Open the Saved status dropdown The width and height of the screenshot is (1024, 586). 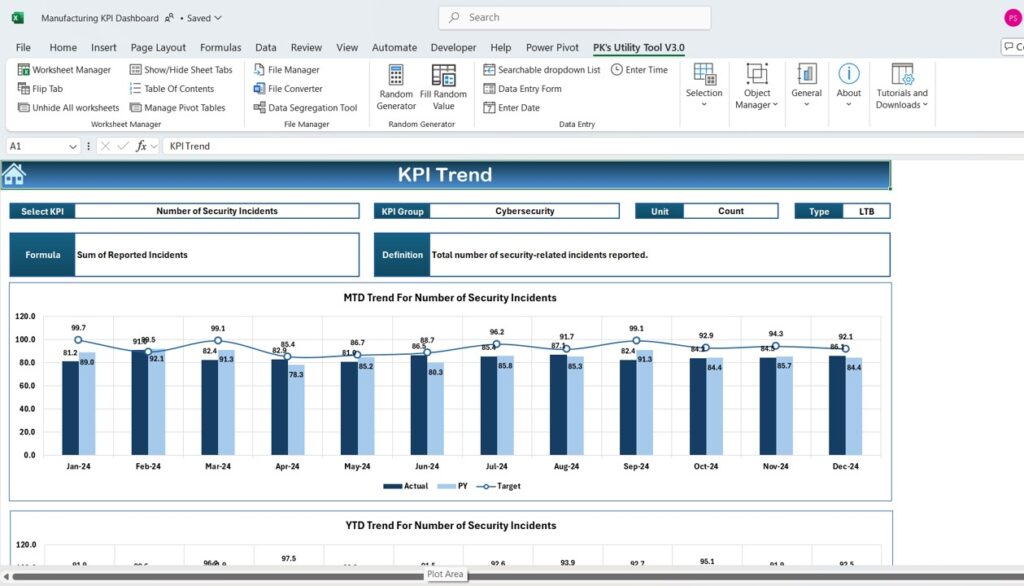point(204,18)
